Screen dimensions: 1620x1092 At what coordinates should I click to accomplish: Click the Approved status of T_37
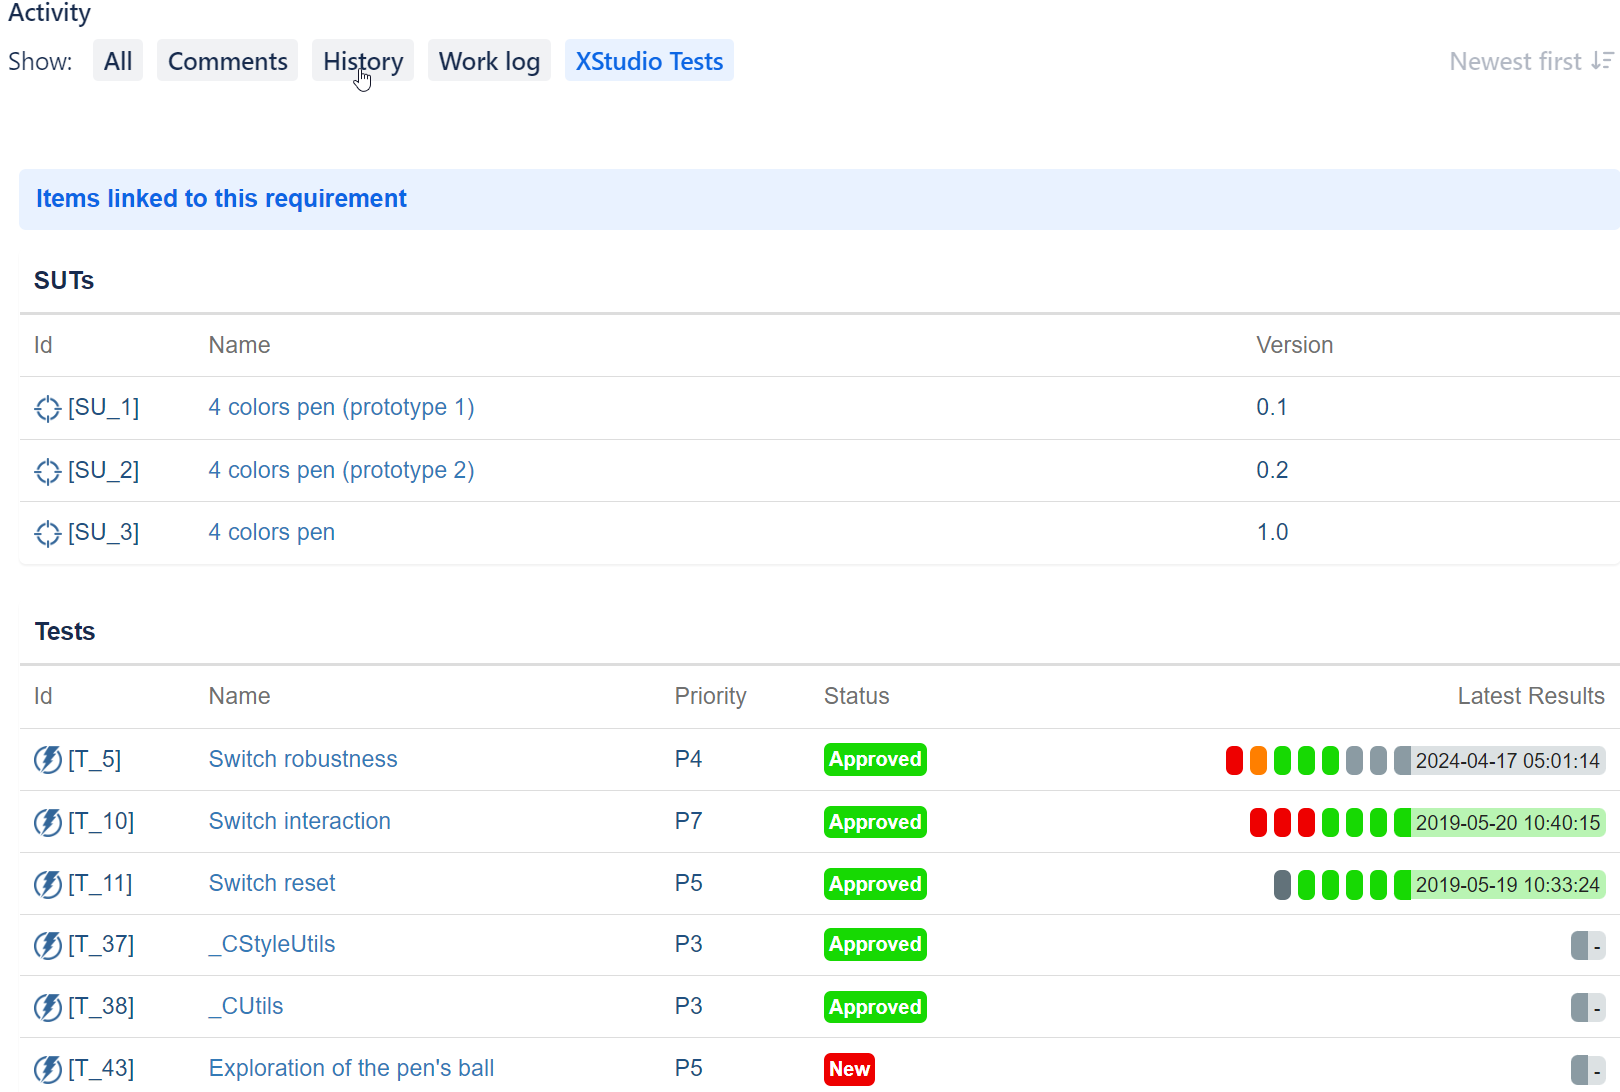875,944
